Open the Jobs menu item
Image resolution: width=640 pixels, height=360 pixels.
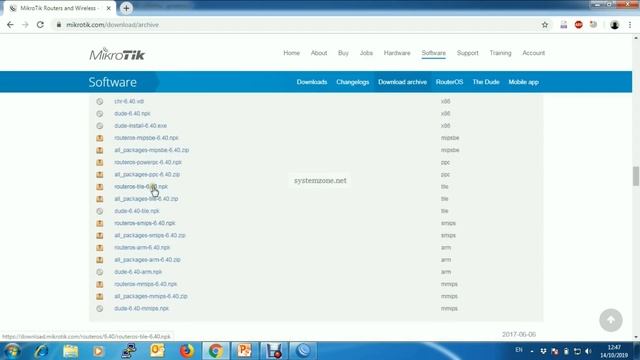tap(366, 53)
